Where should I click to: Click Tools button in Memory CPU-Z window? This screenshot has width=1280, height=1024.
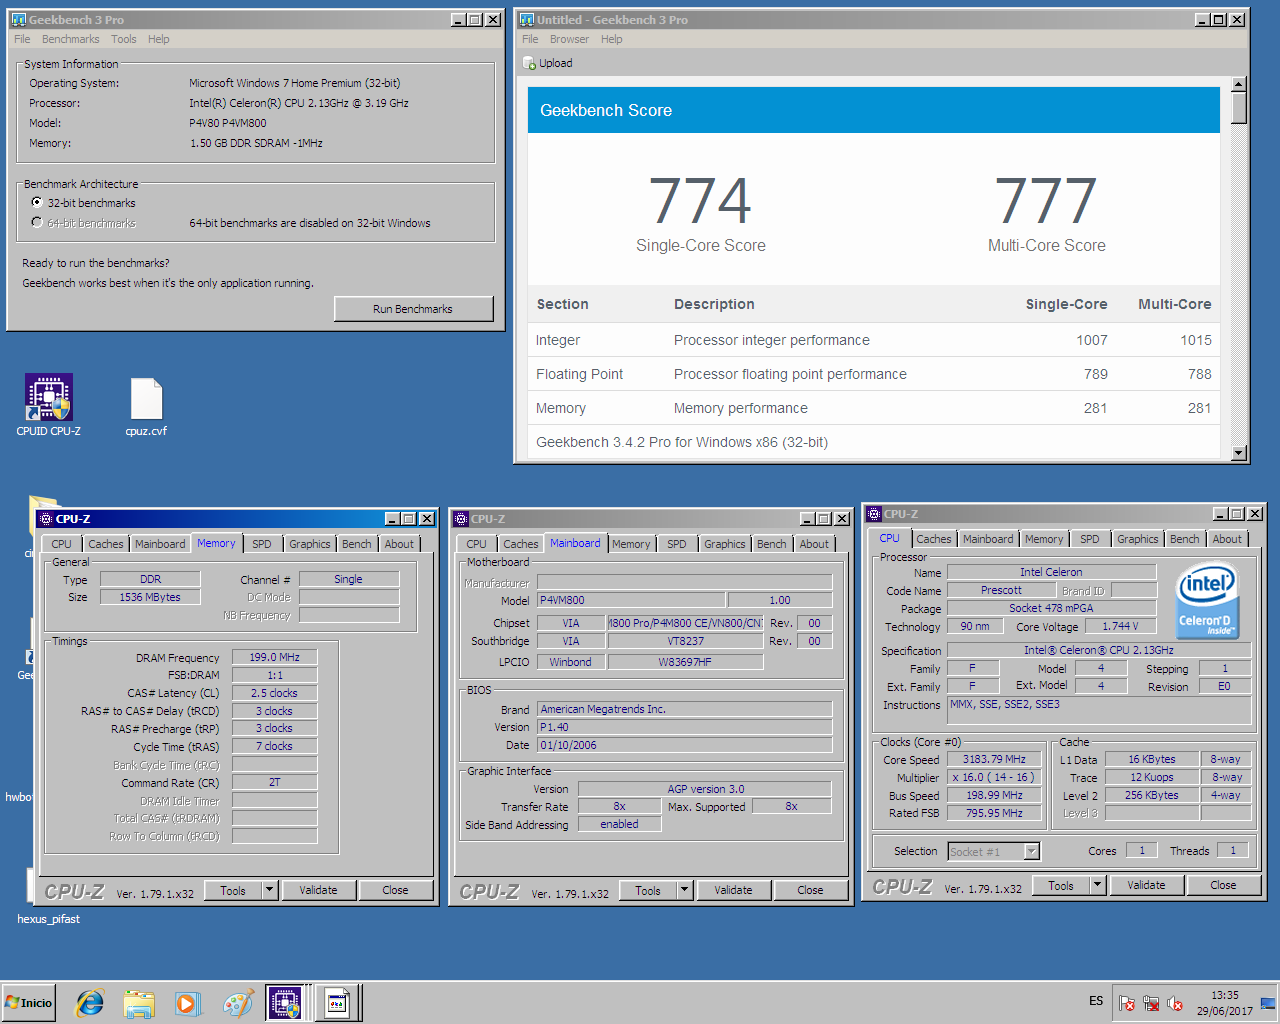click(x=233, y=890)
